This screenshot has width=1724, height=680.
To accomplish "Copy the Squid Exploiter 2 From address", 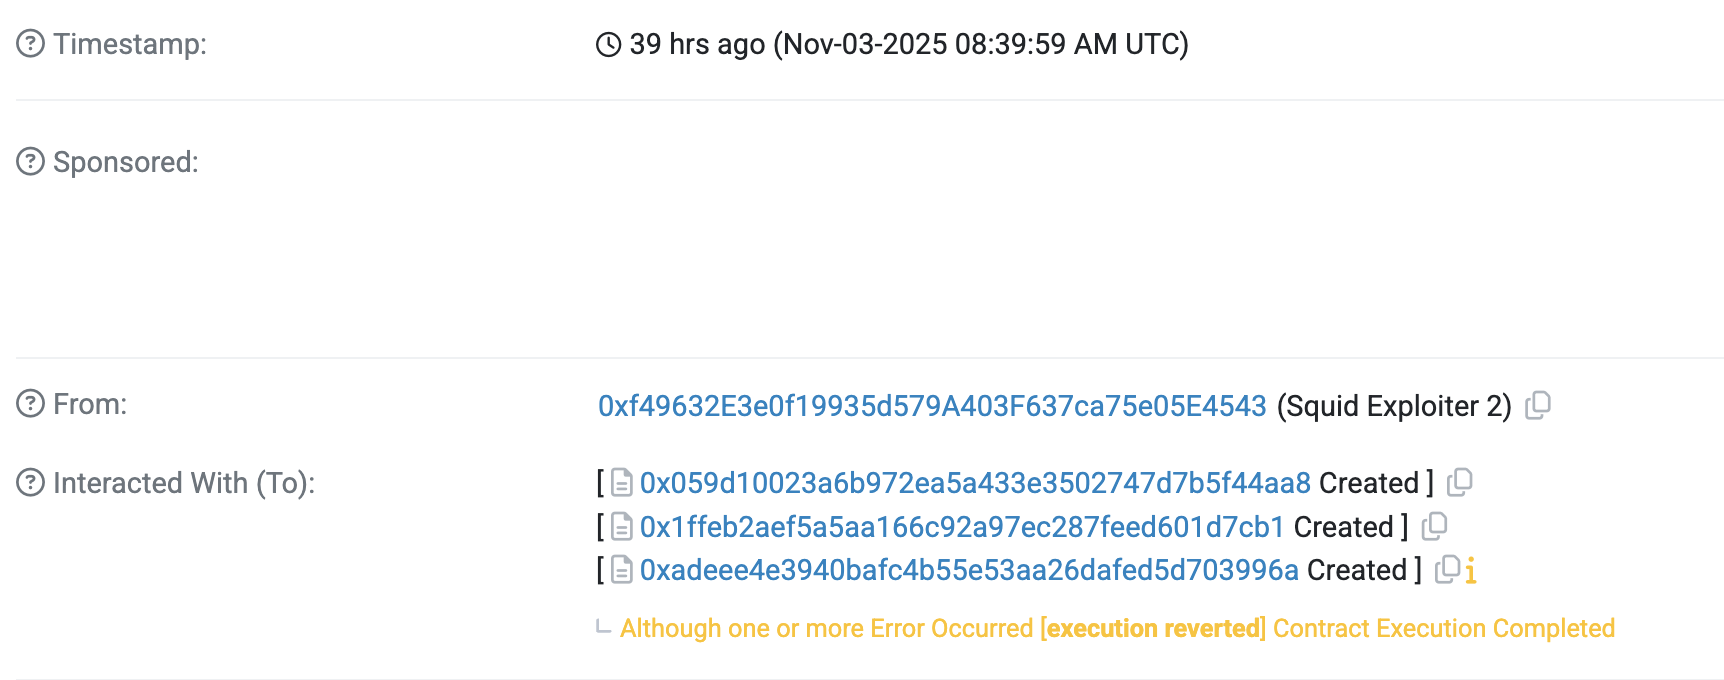I will pos(1538,405).
